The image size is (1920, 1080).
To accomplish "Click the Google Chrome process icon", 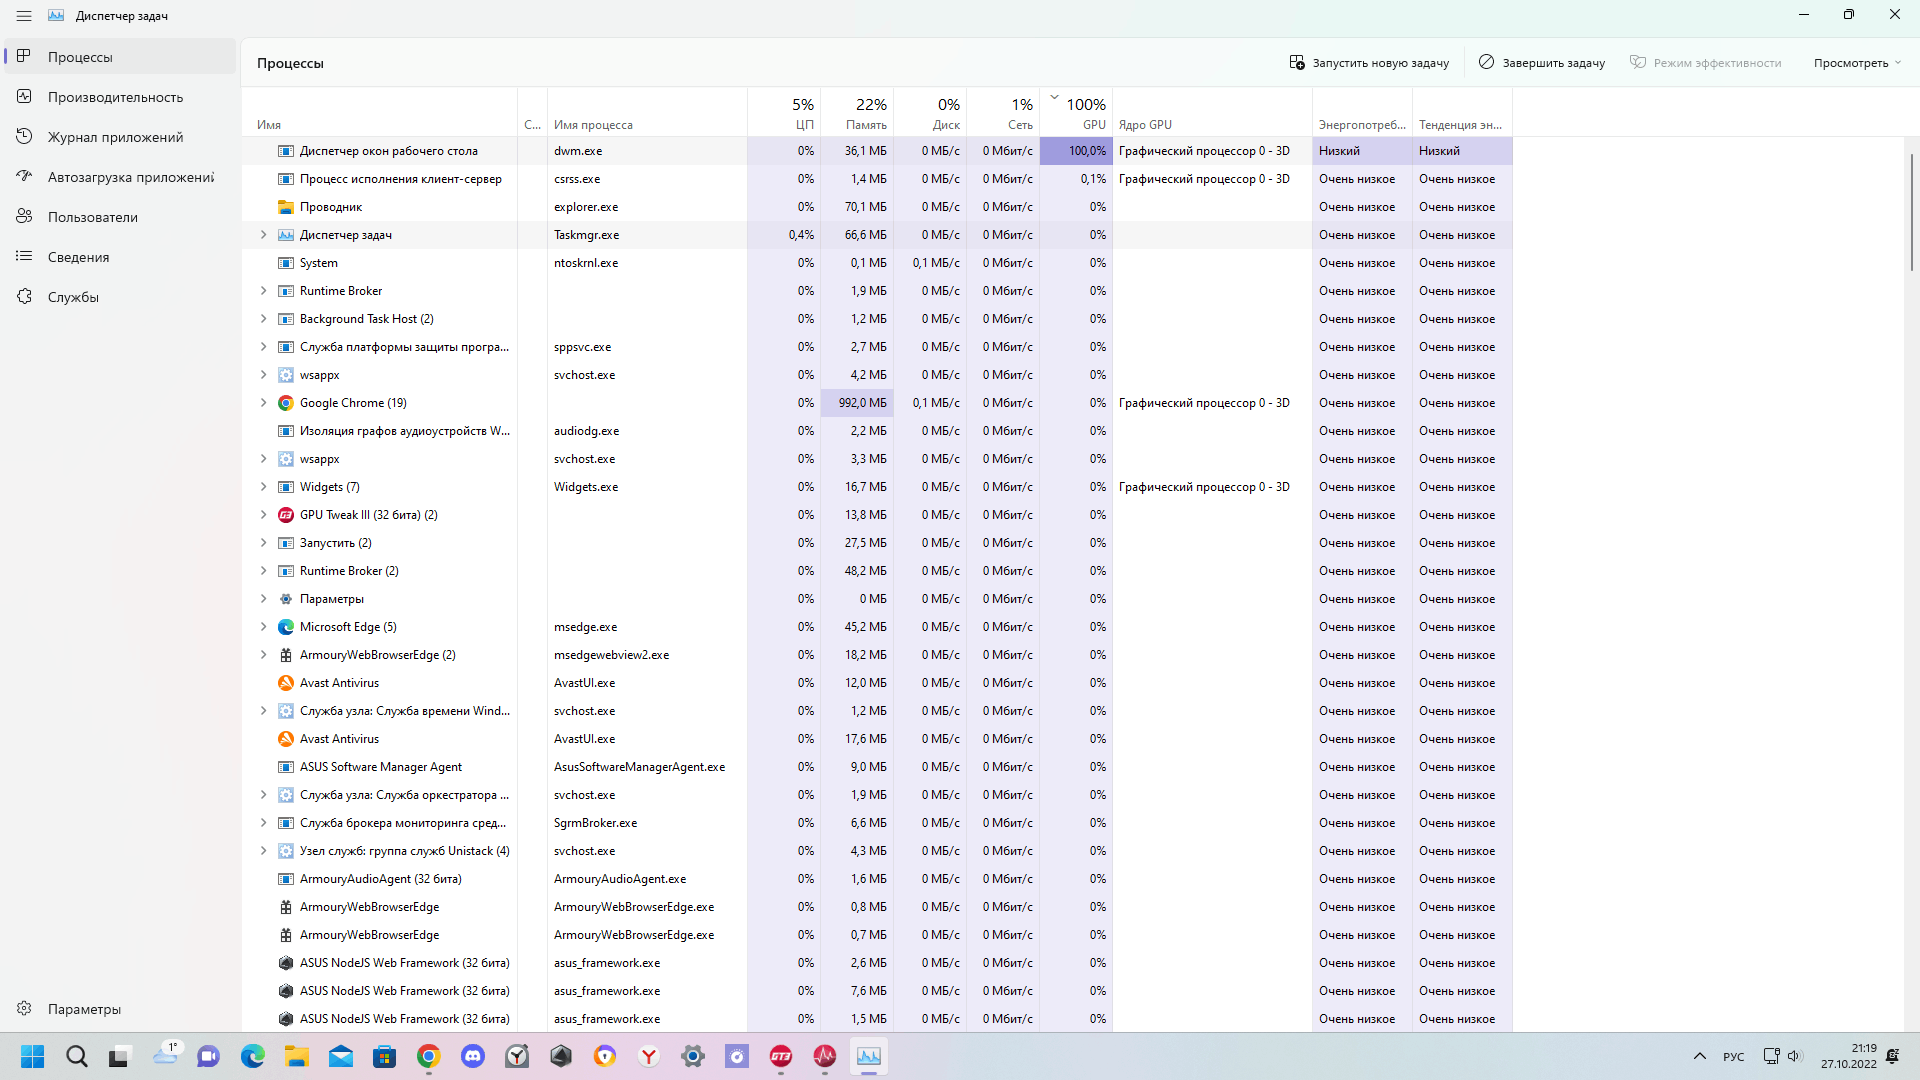I will click(x=286, y=403).
